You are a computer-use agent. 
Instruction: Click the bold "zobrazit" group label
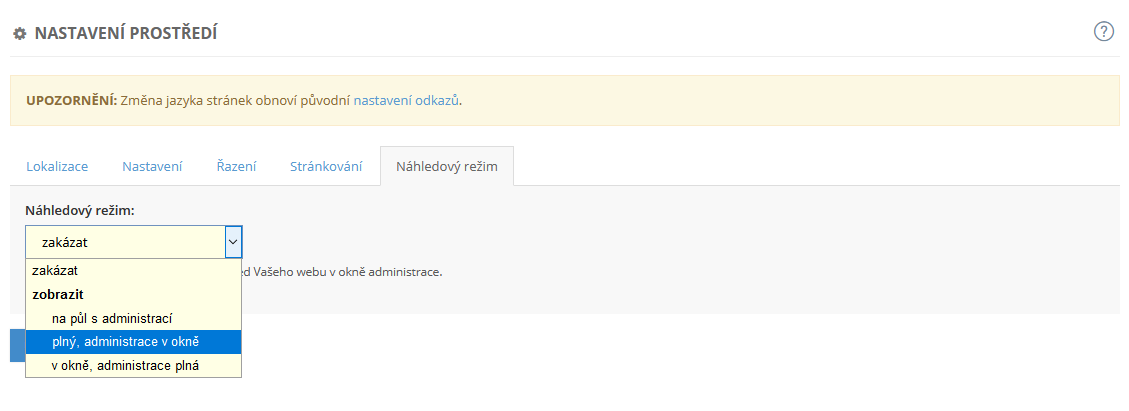pyautogui.click(x=58, y=294)
